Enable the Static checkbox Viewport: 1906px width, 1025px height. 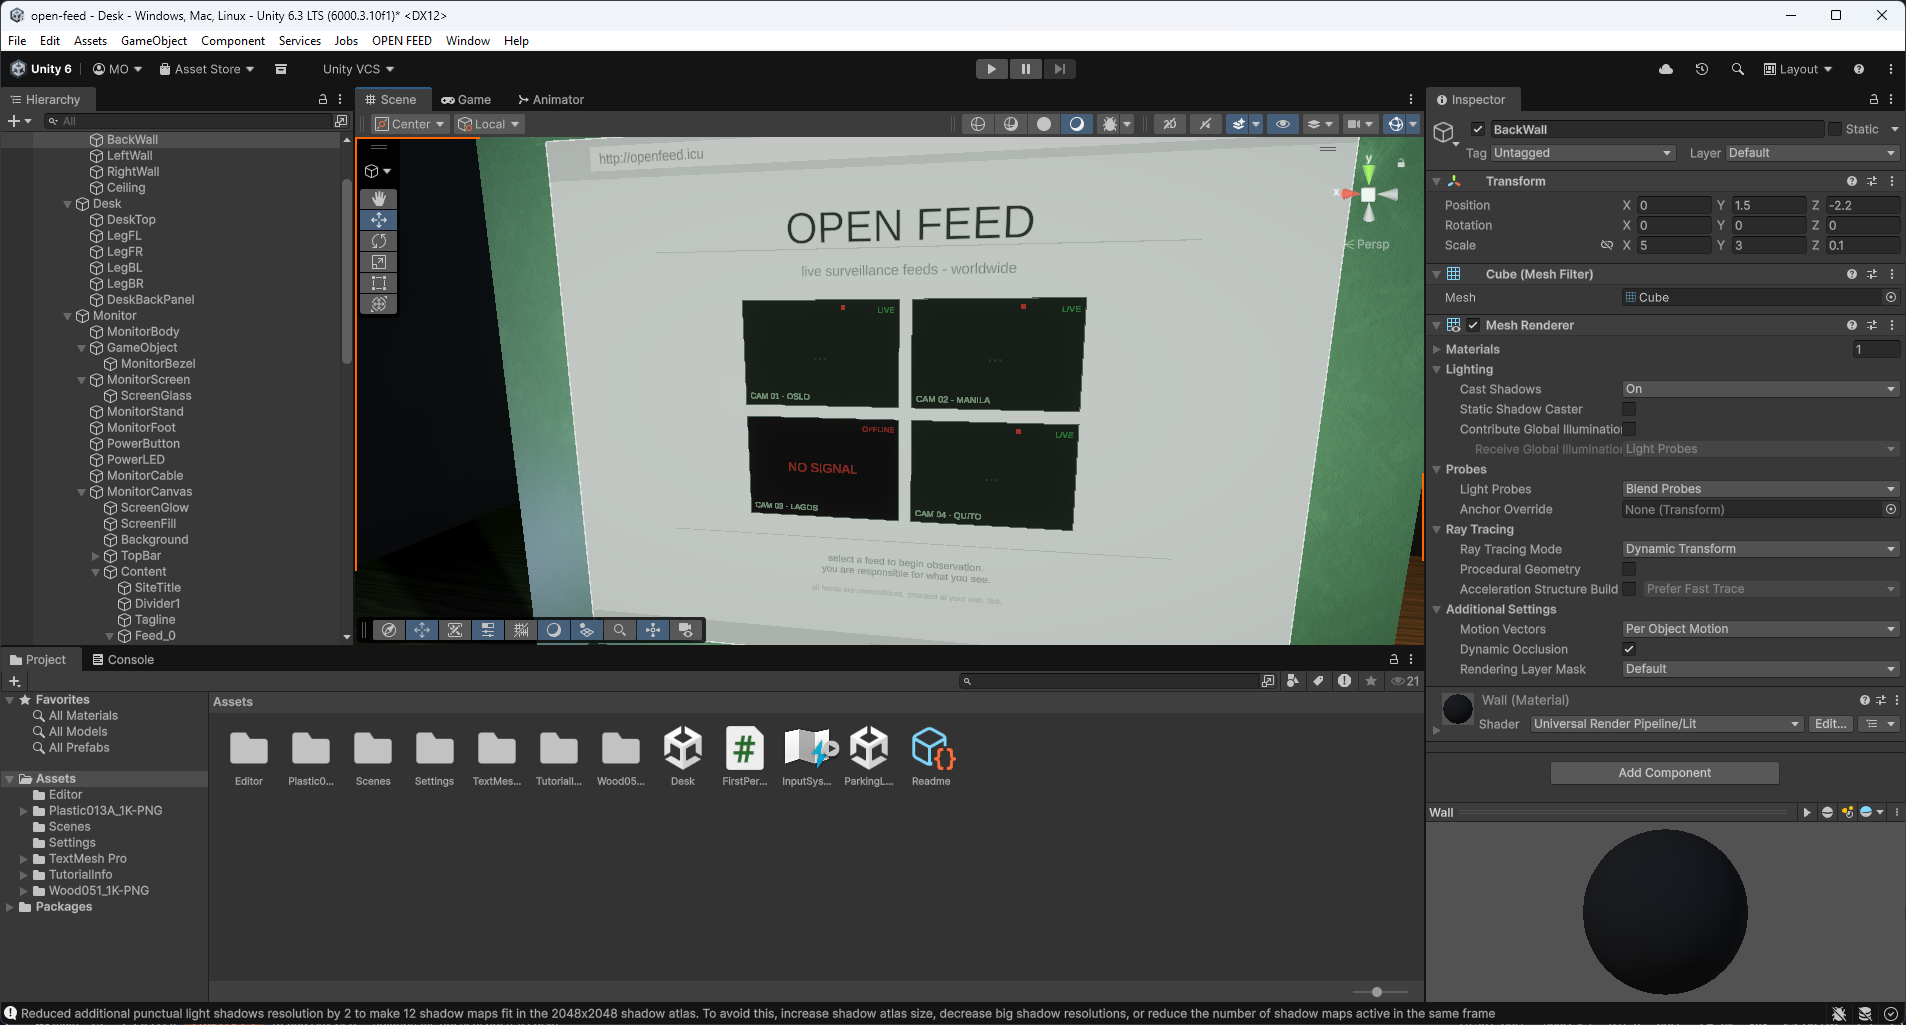coord(1834,129)
